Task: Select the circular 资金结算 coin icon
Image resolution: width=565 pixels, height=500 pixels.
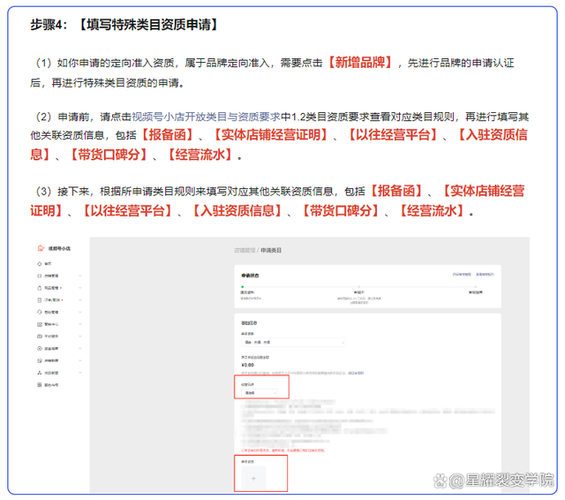Action: point(39,348)
